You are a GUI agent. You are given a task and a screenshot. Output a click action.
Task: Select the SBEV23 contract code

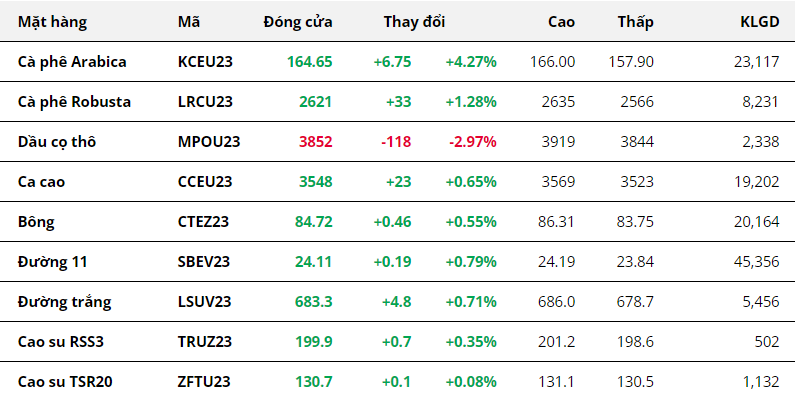coord(204,261)
